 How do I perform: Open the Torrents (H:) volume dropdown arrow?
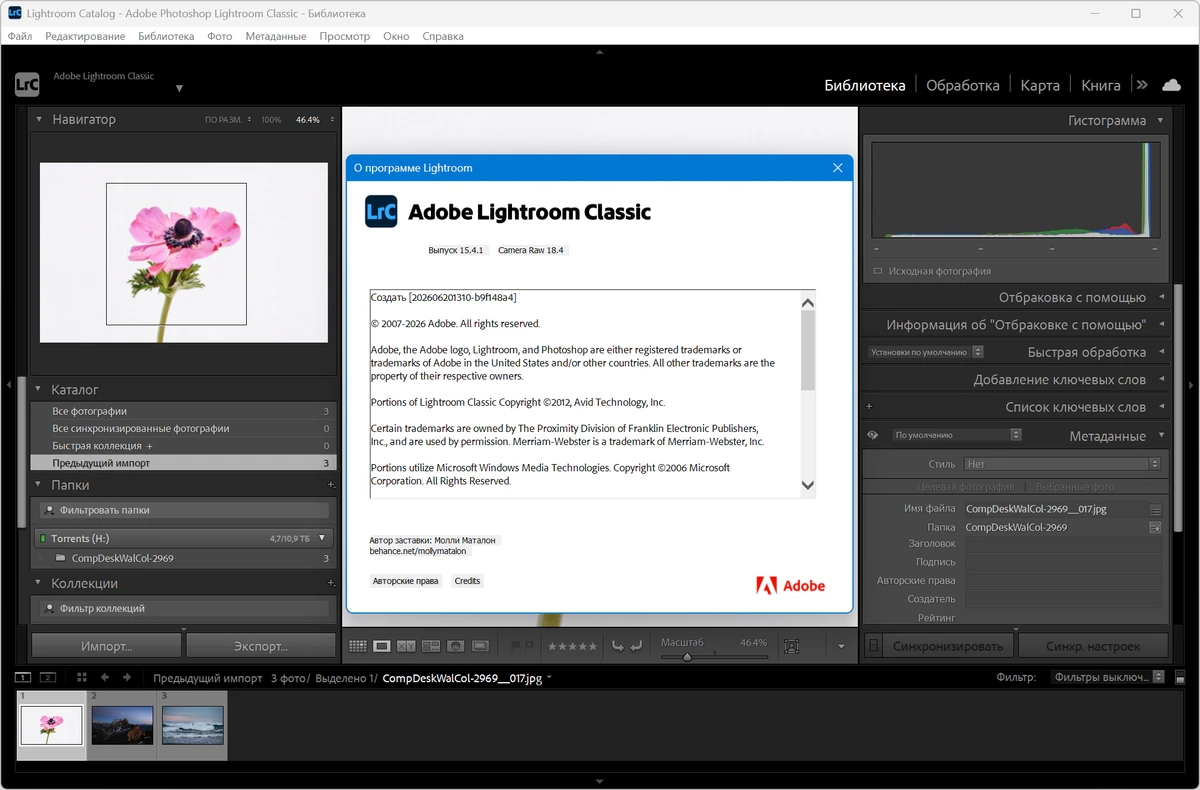point(322,538)
